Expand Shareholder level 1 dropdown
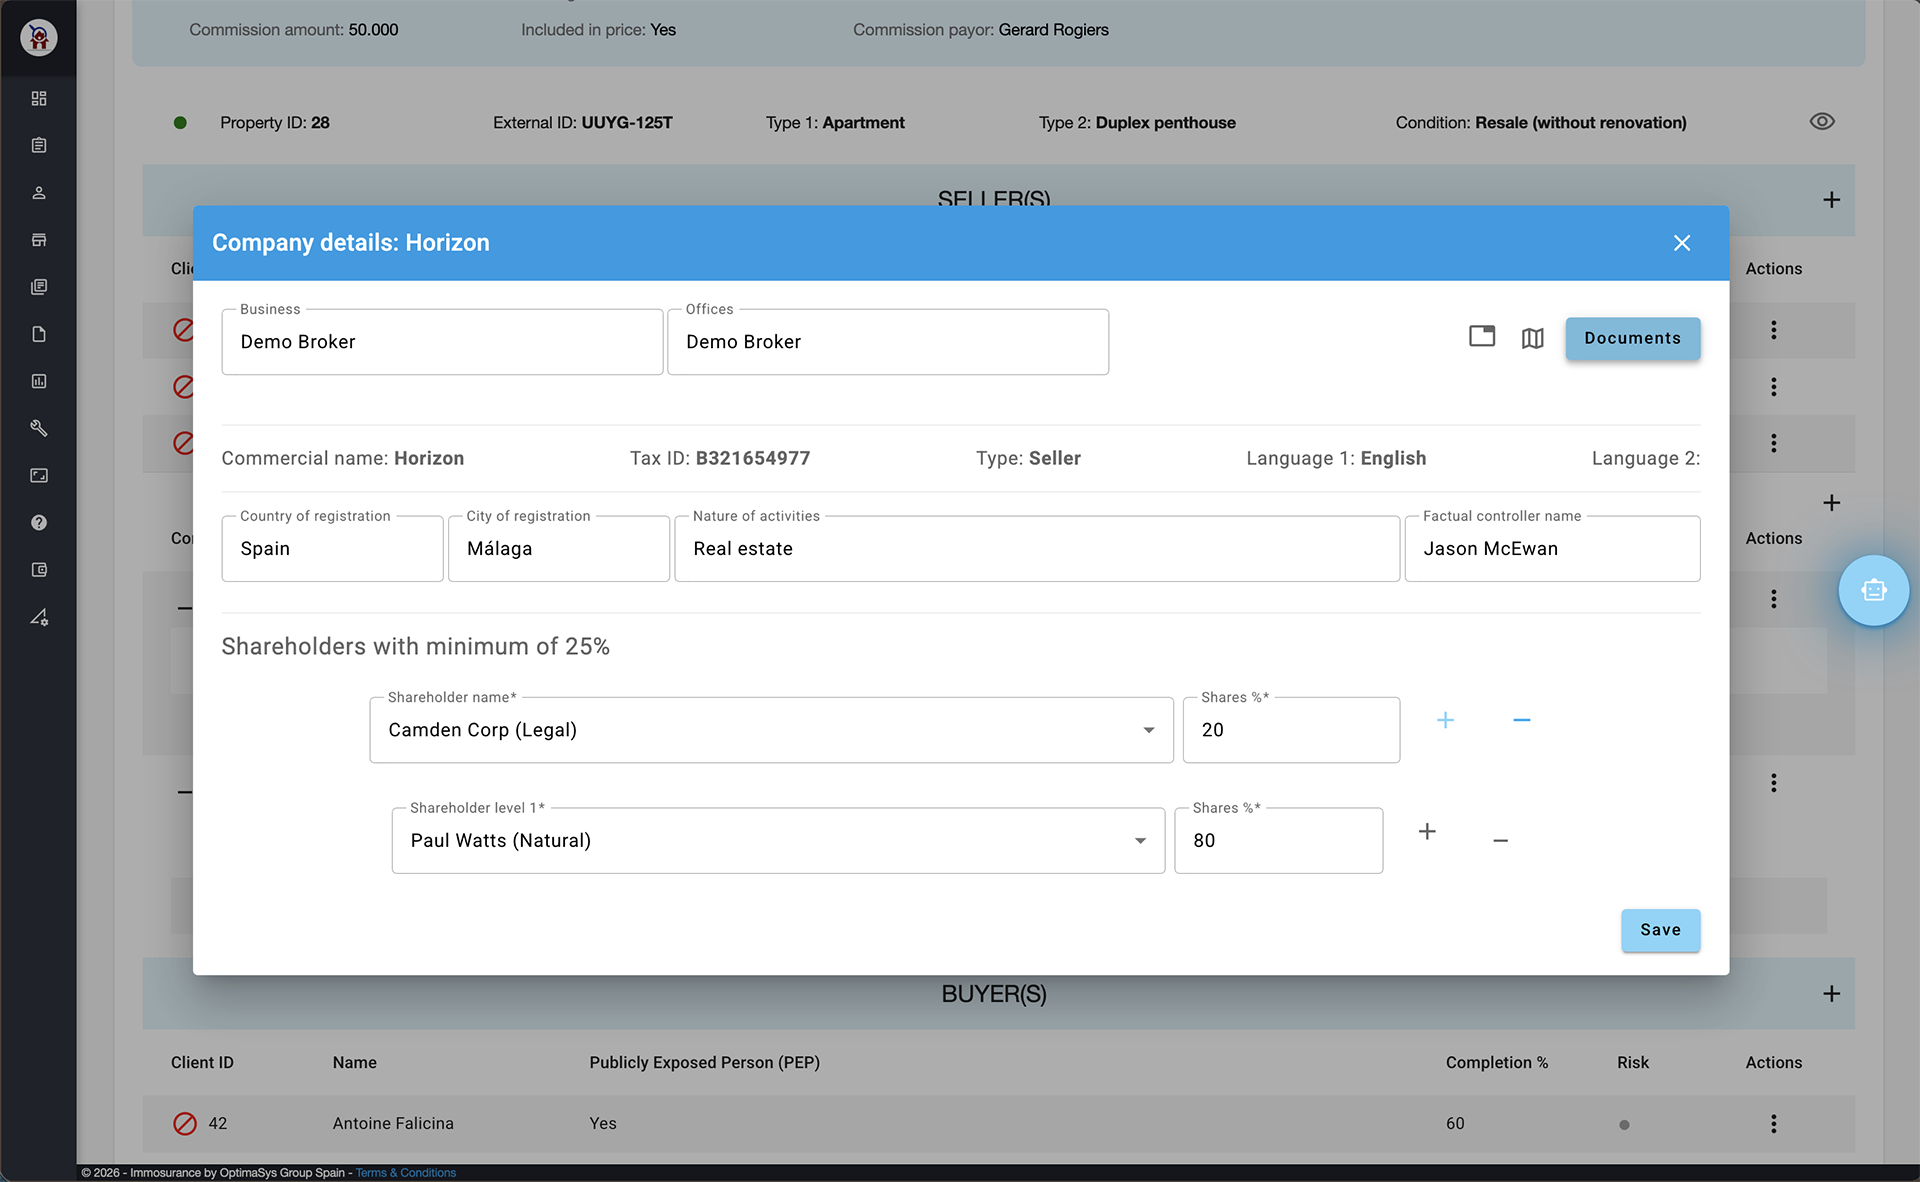The height and width of the screenshot is (1182, 1920). (x=1140, y=841)
